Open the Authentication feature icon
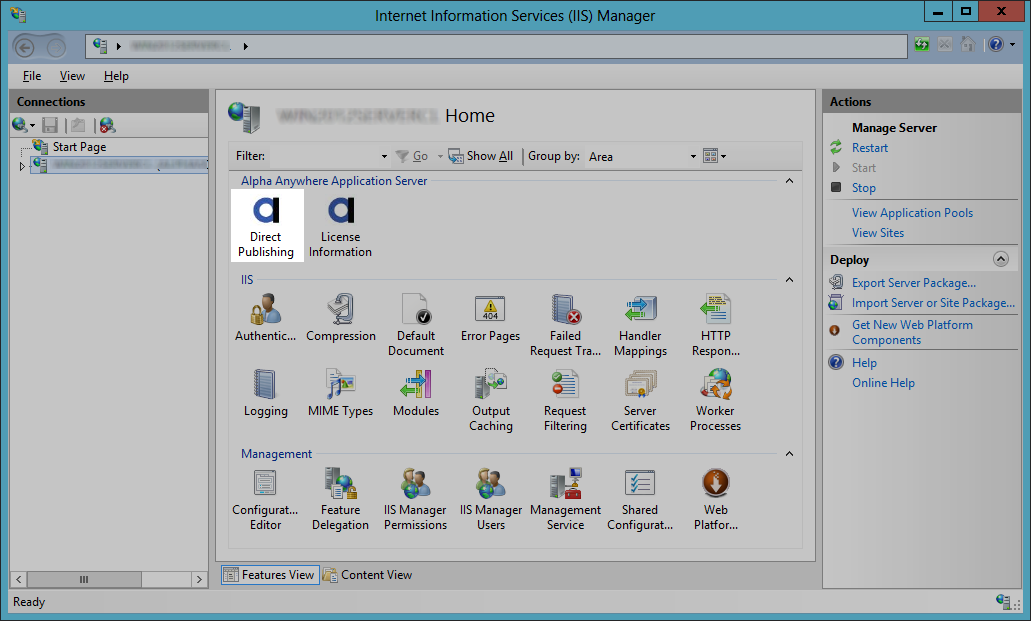1031x621 pixels. (x=266, y=318)
